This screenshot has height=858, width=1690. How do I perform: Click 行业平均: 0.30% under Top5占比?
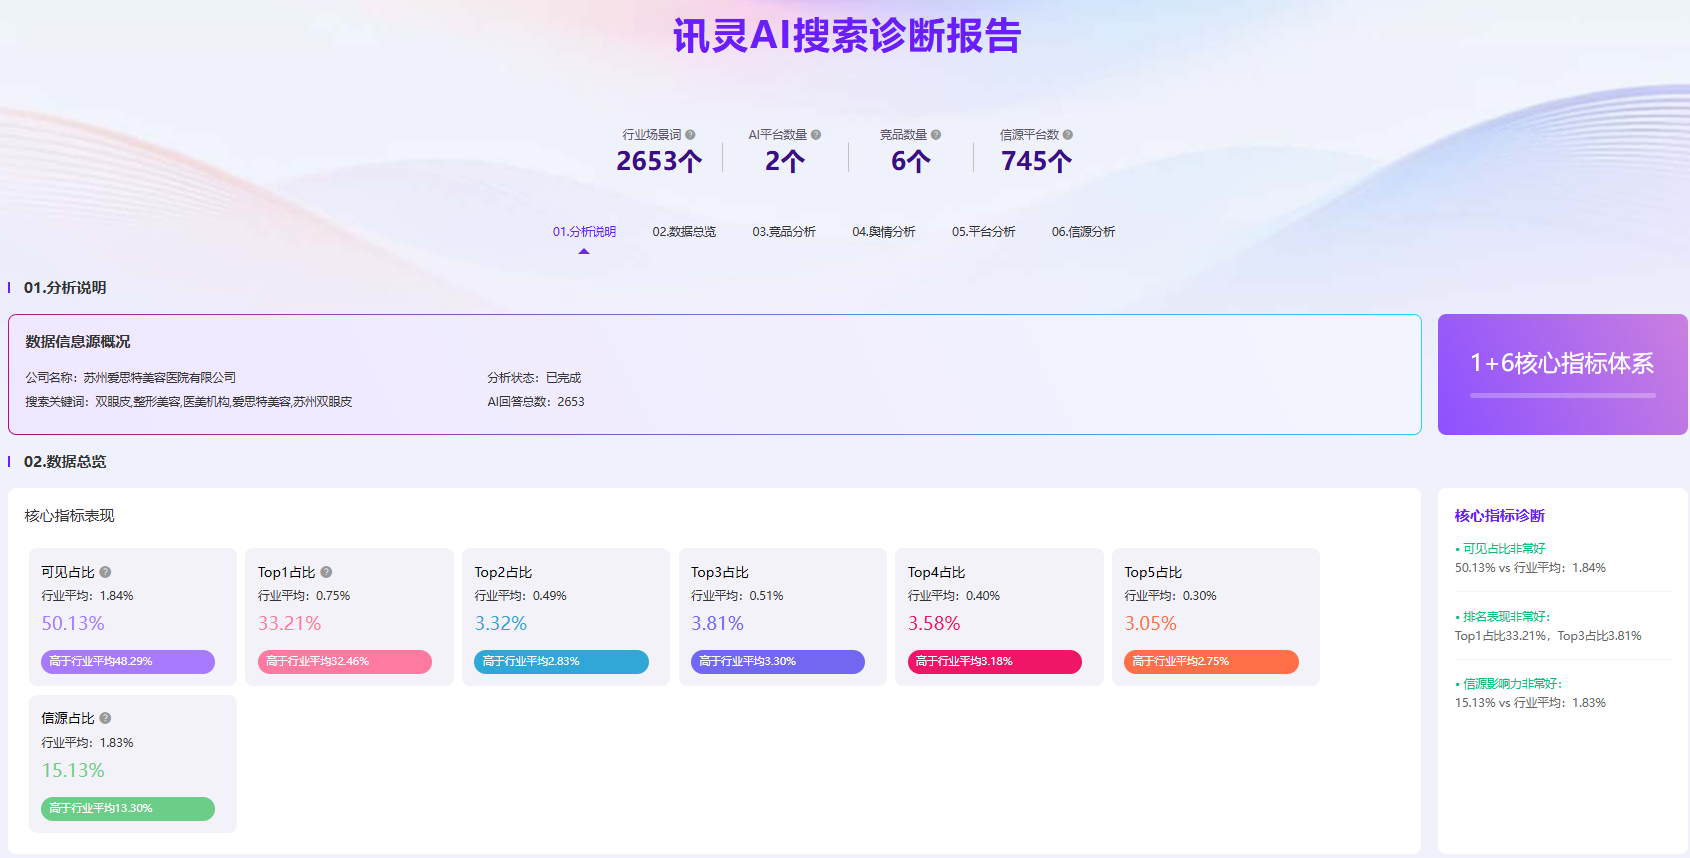[1171, 596]
